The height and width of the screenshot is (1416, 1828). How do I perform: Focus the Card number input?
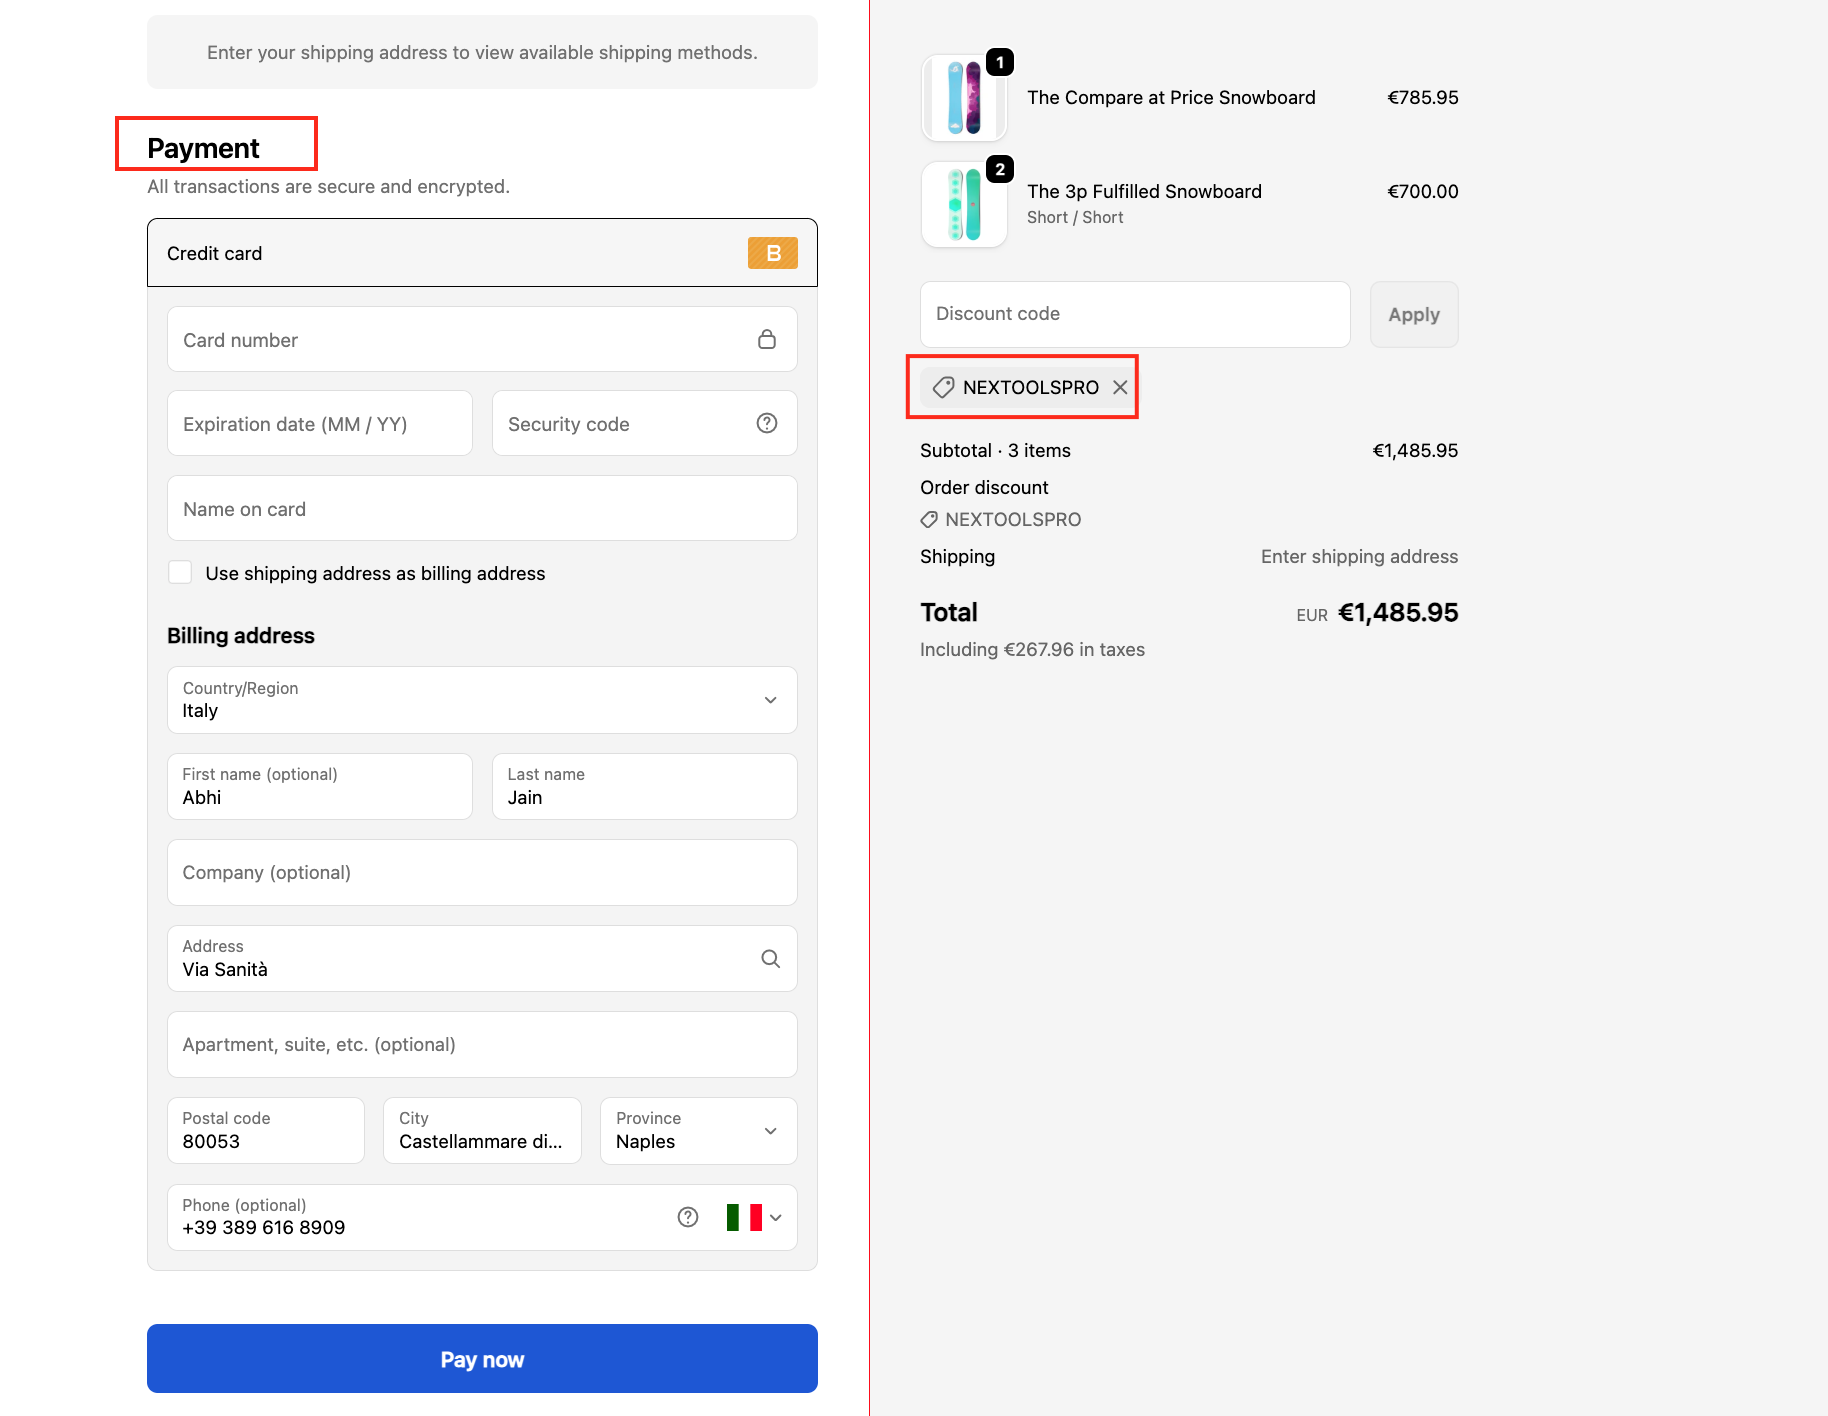click(460, 340)
